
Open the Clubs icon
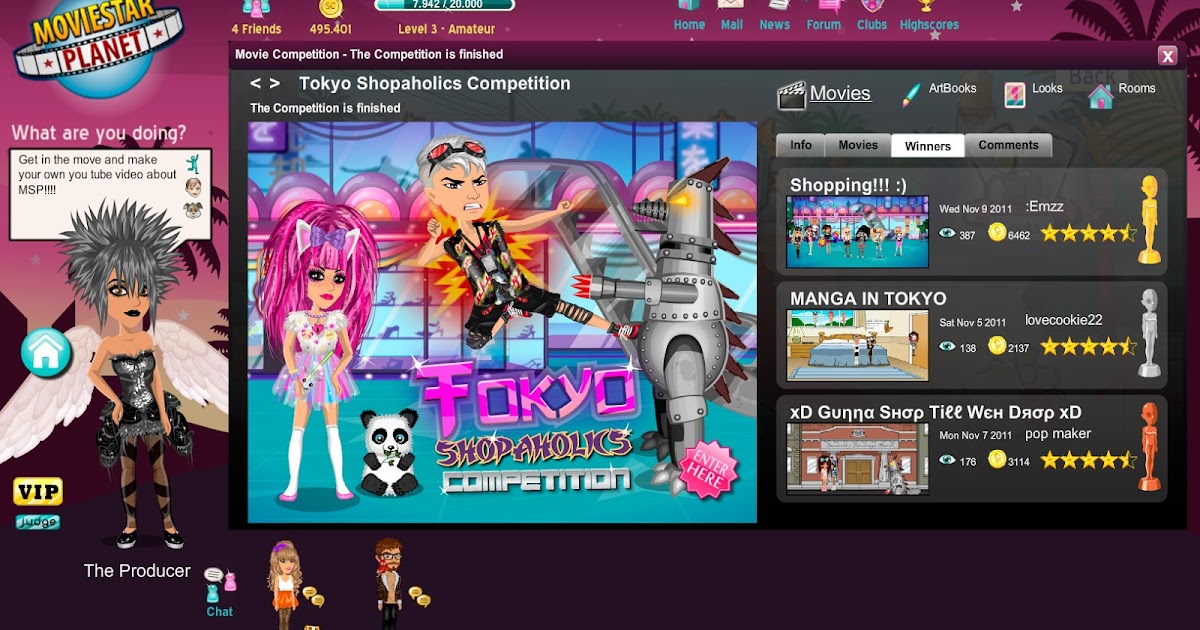coord(871,6)
